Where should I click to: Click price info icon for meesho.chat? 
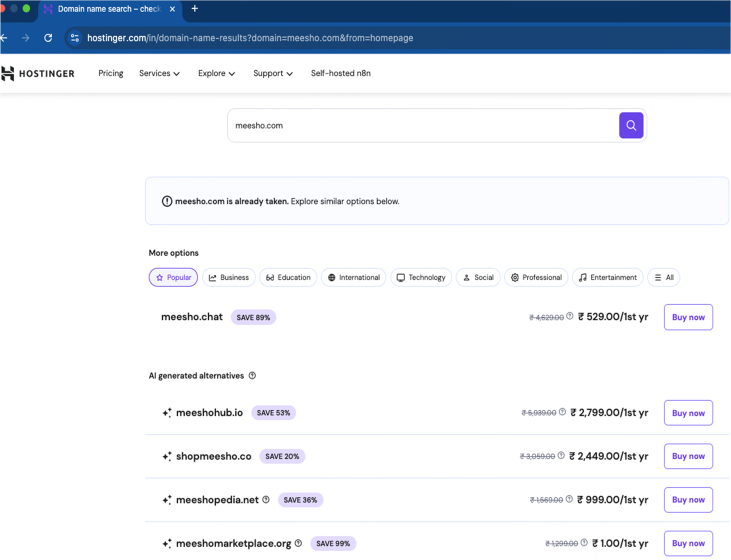coord(570,316)
